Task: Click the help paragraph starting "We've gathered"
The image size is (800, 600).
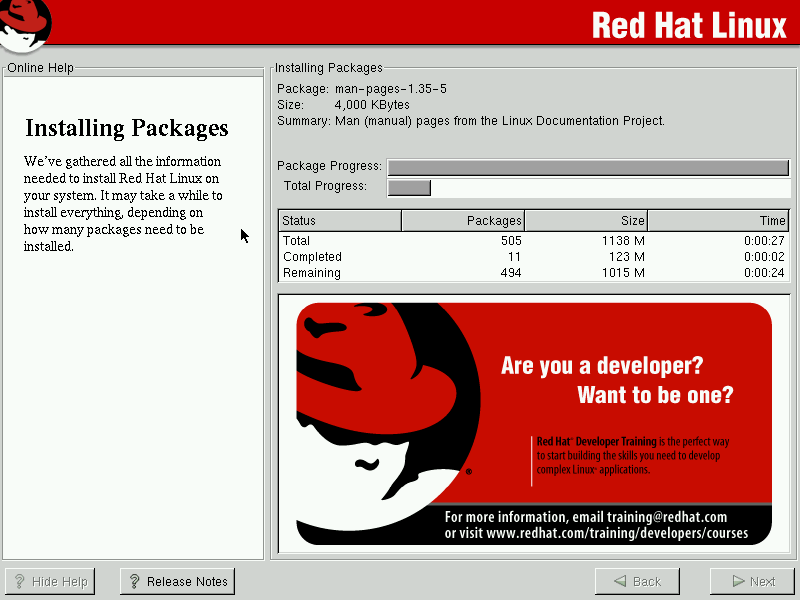Action: [x=123, y=204]
